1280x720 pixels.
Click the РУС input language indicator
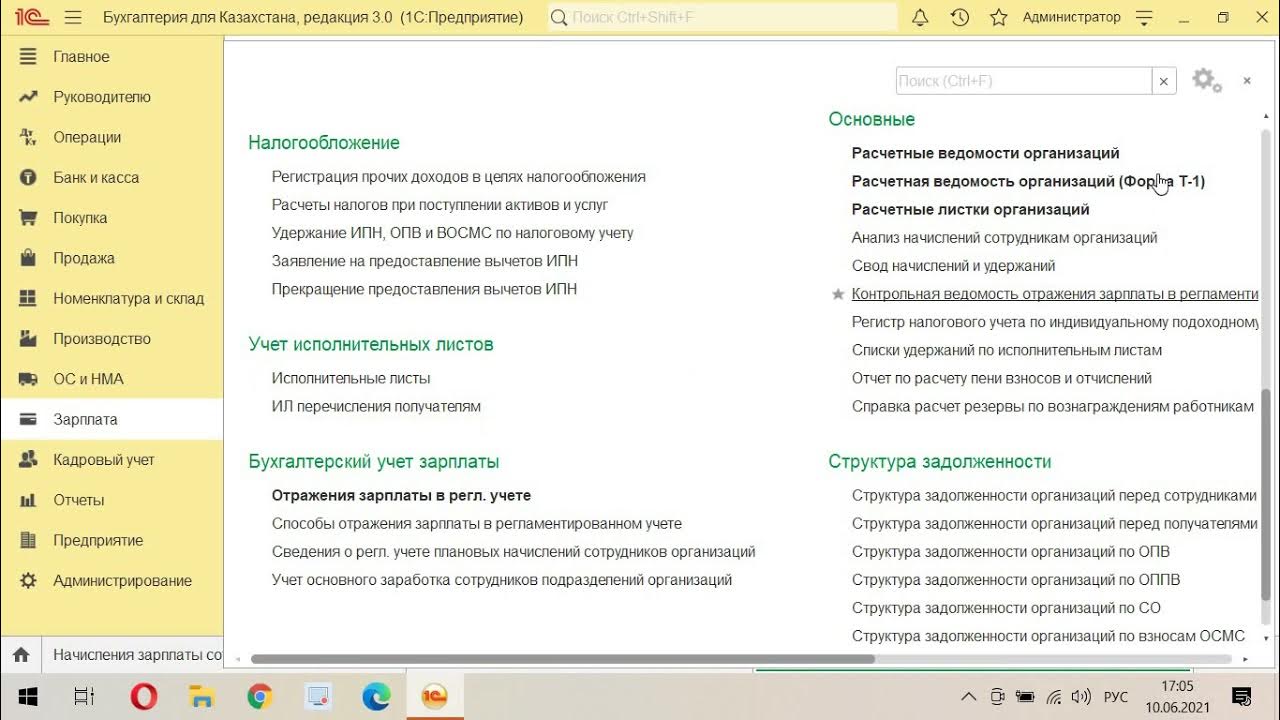point(1116,697)
